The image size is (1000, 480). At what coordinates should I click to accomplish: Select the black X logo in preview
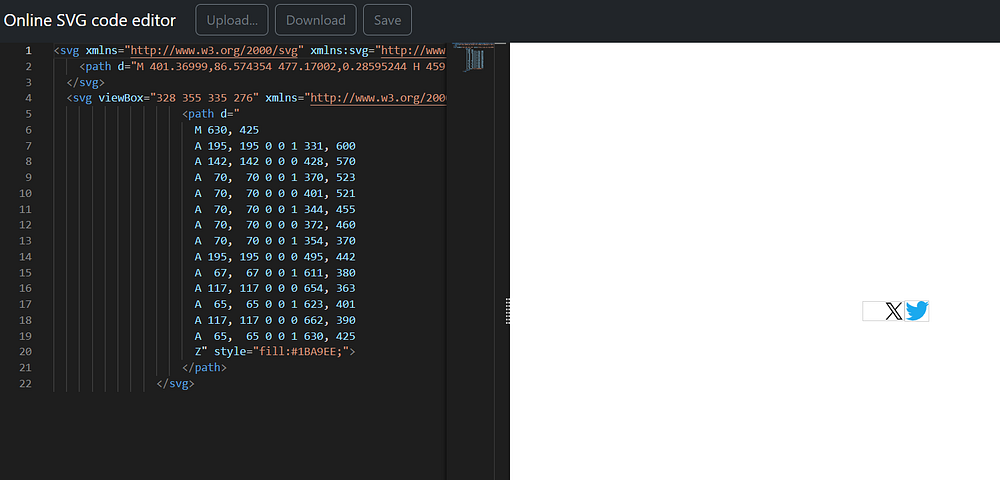(x=894, y=311)
